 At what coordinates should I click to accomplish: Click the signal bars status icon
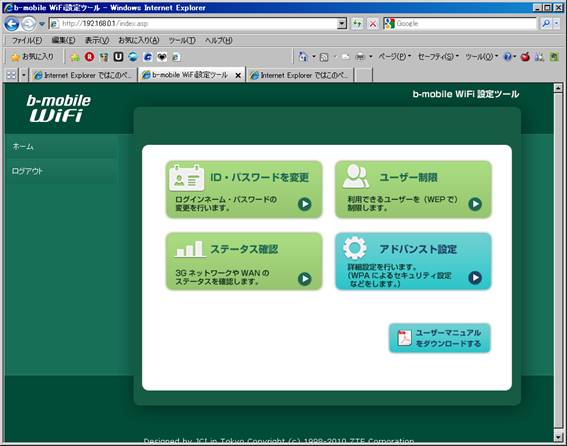[x=189, y=249]
